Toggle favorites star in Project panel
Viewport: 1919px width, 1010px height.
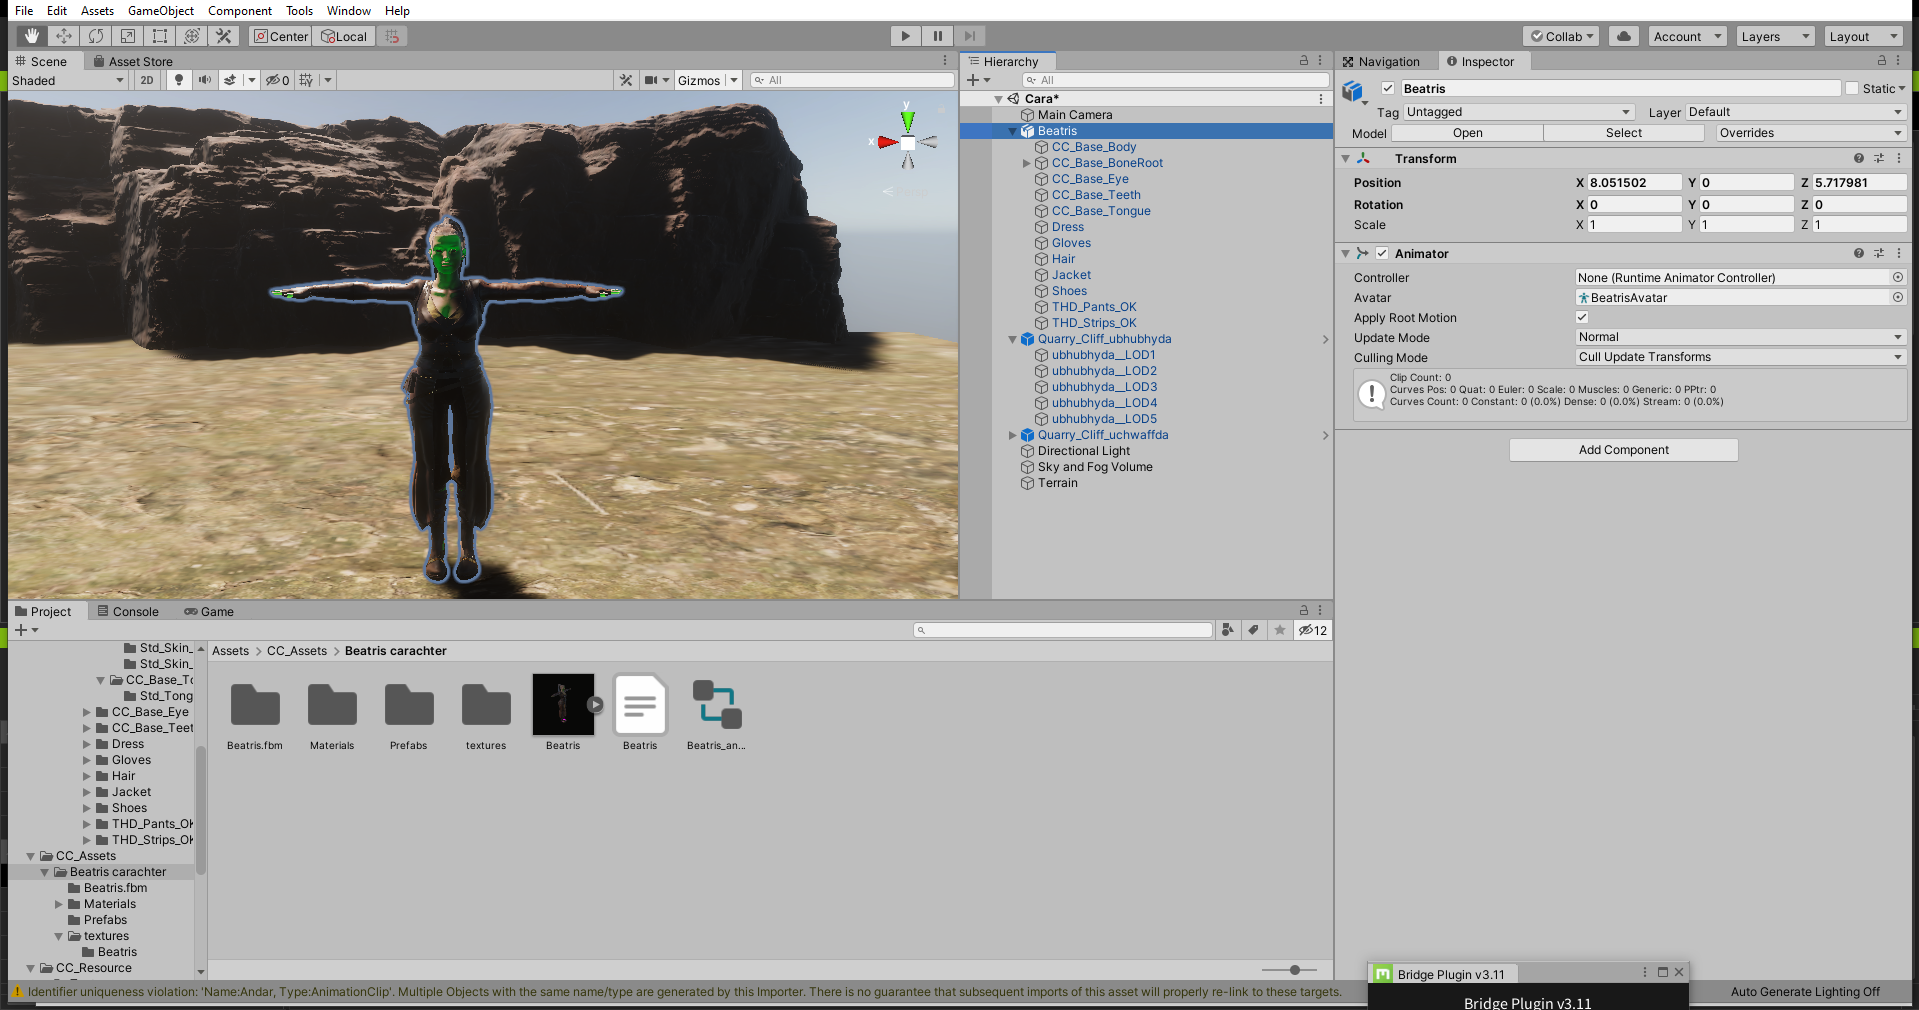tap(1280, 630)
